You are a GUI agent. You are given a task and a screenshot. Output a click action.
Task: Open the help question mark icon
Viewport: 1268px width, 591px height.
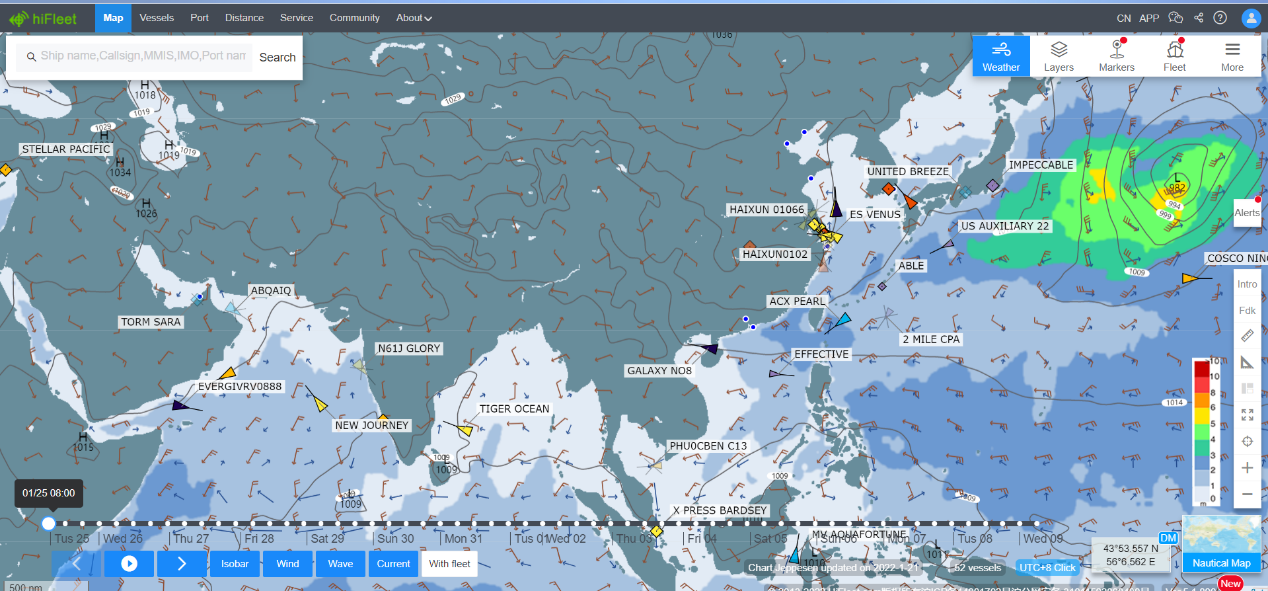1220,17
